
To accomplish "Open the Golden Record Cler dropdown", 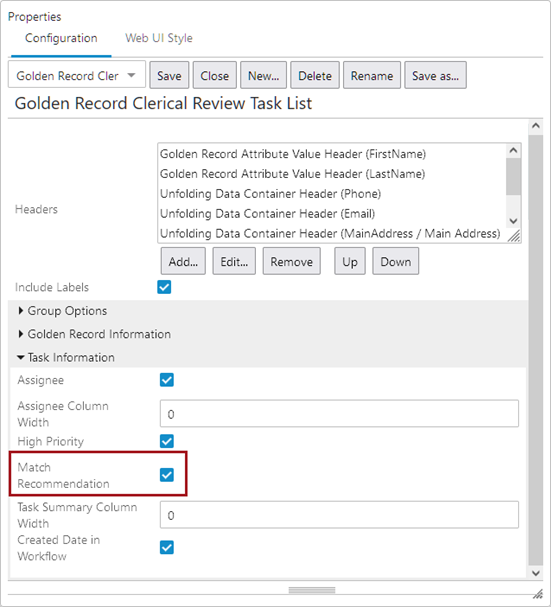I will click(x=77, y=75).
